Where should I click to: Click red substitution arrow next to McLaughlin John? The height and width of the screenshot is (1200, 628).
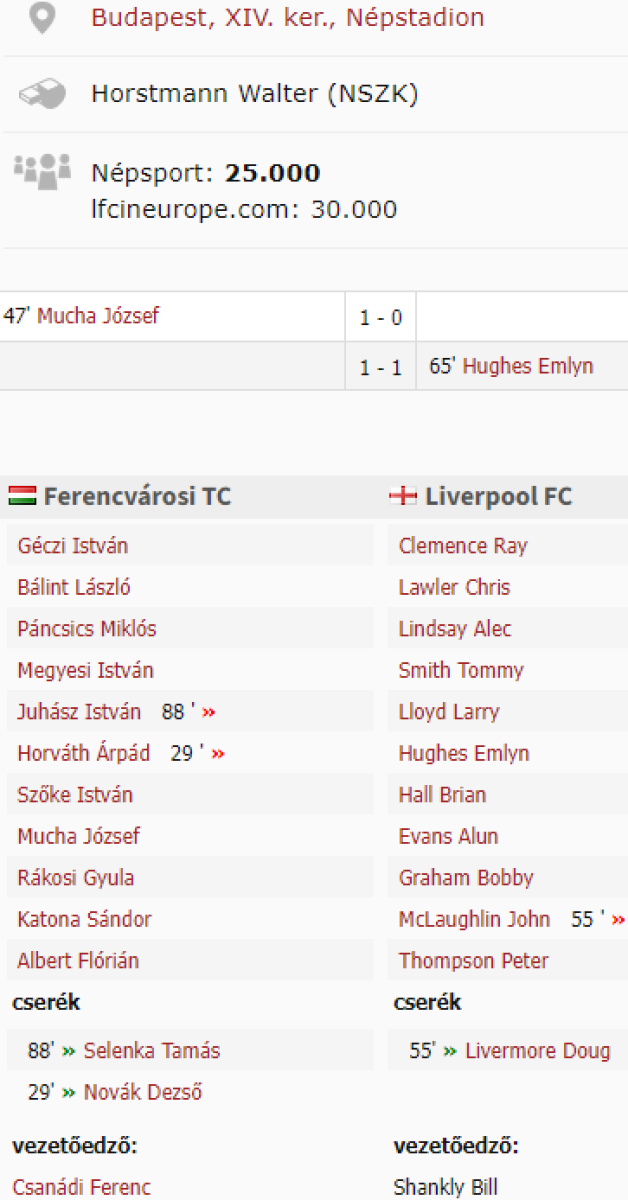click(618, 920)
